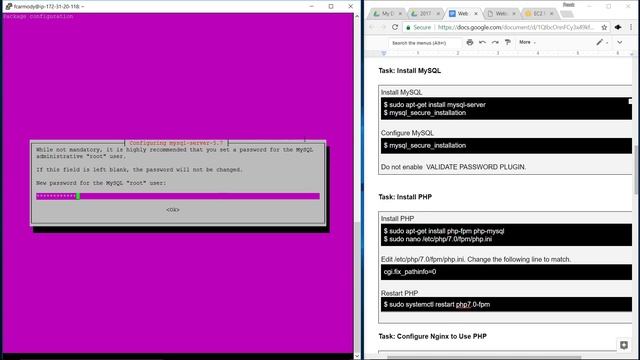Viewport: 640px width, 360px height.
Task: Open a new browser tab
Action: [x=567, y=14]
